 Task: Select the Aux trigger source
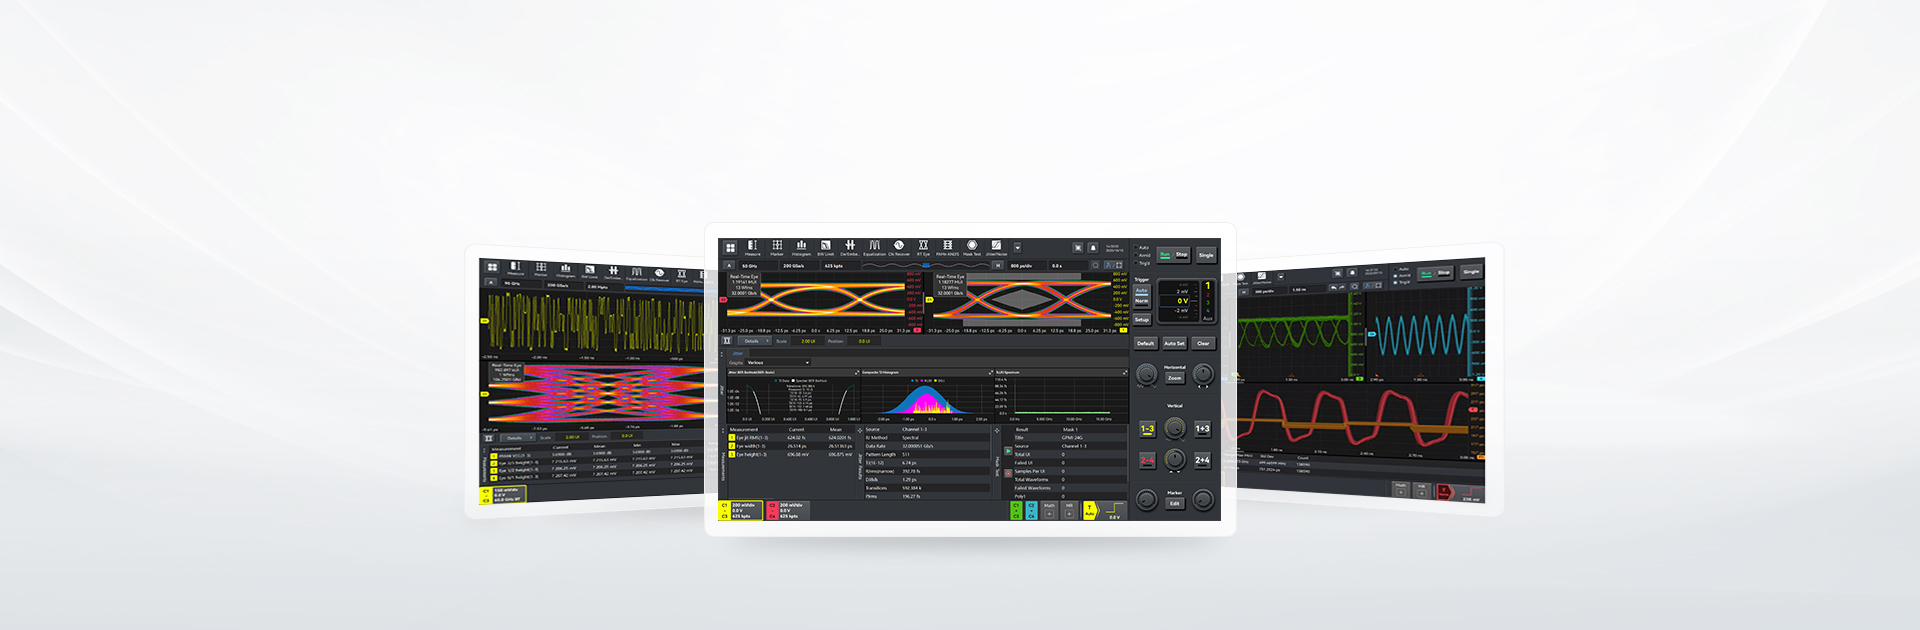tap(1207, 319)
